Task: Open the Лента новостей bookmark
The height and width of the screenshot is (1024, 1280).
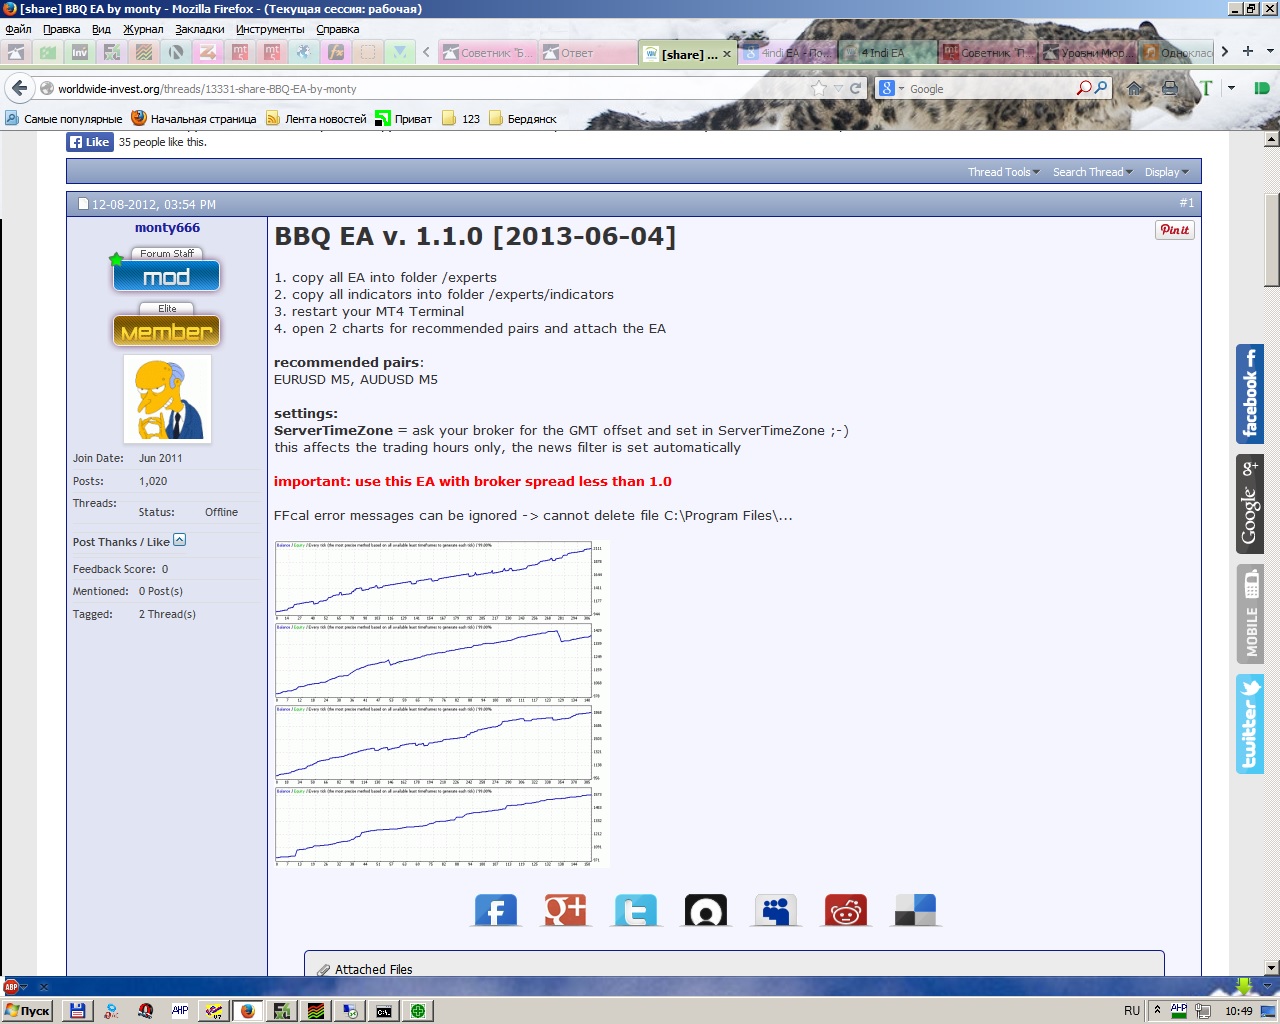Action: click(316, 119)
